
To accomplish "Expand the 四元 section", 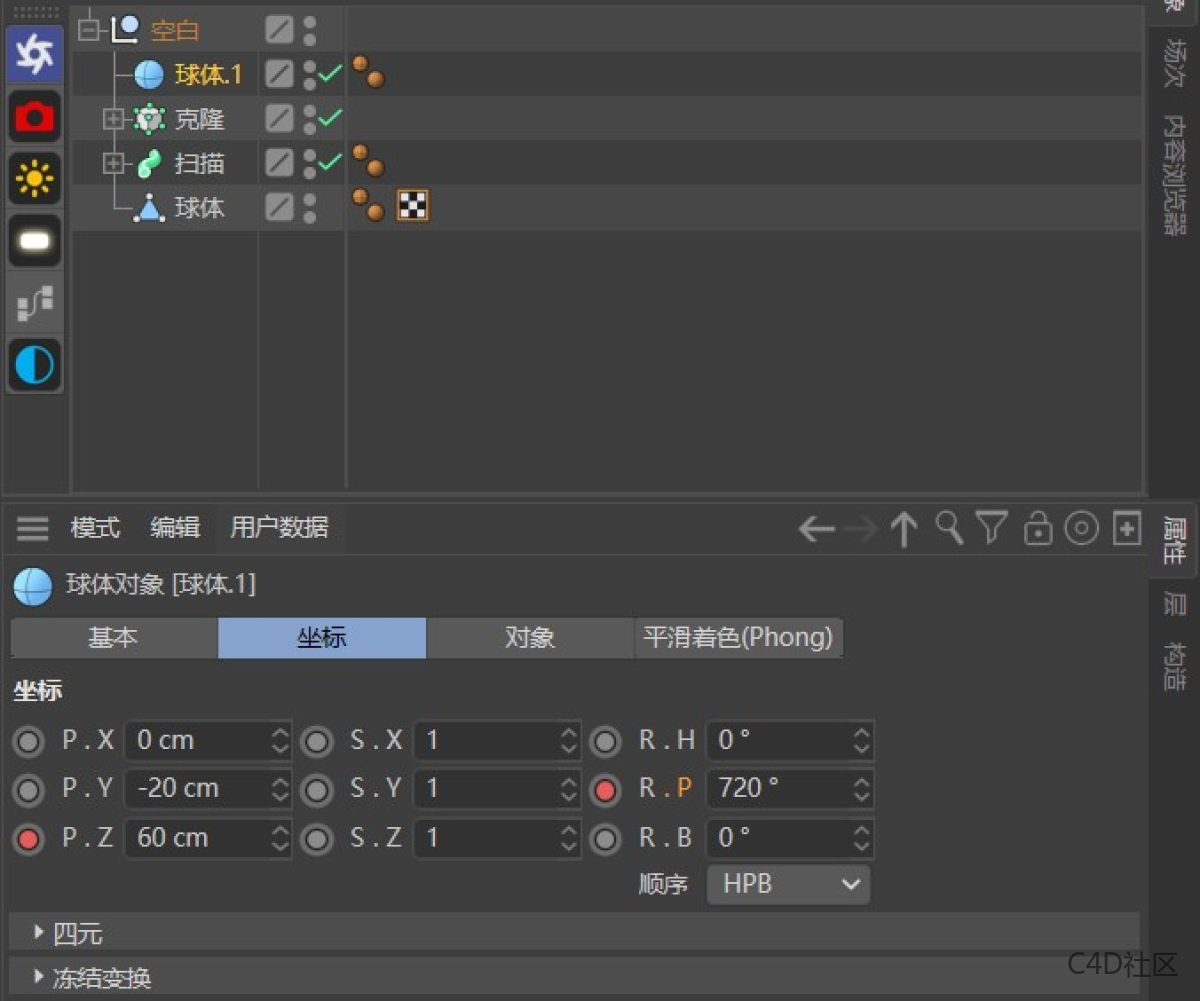I will [40, 932].
